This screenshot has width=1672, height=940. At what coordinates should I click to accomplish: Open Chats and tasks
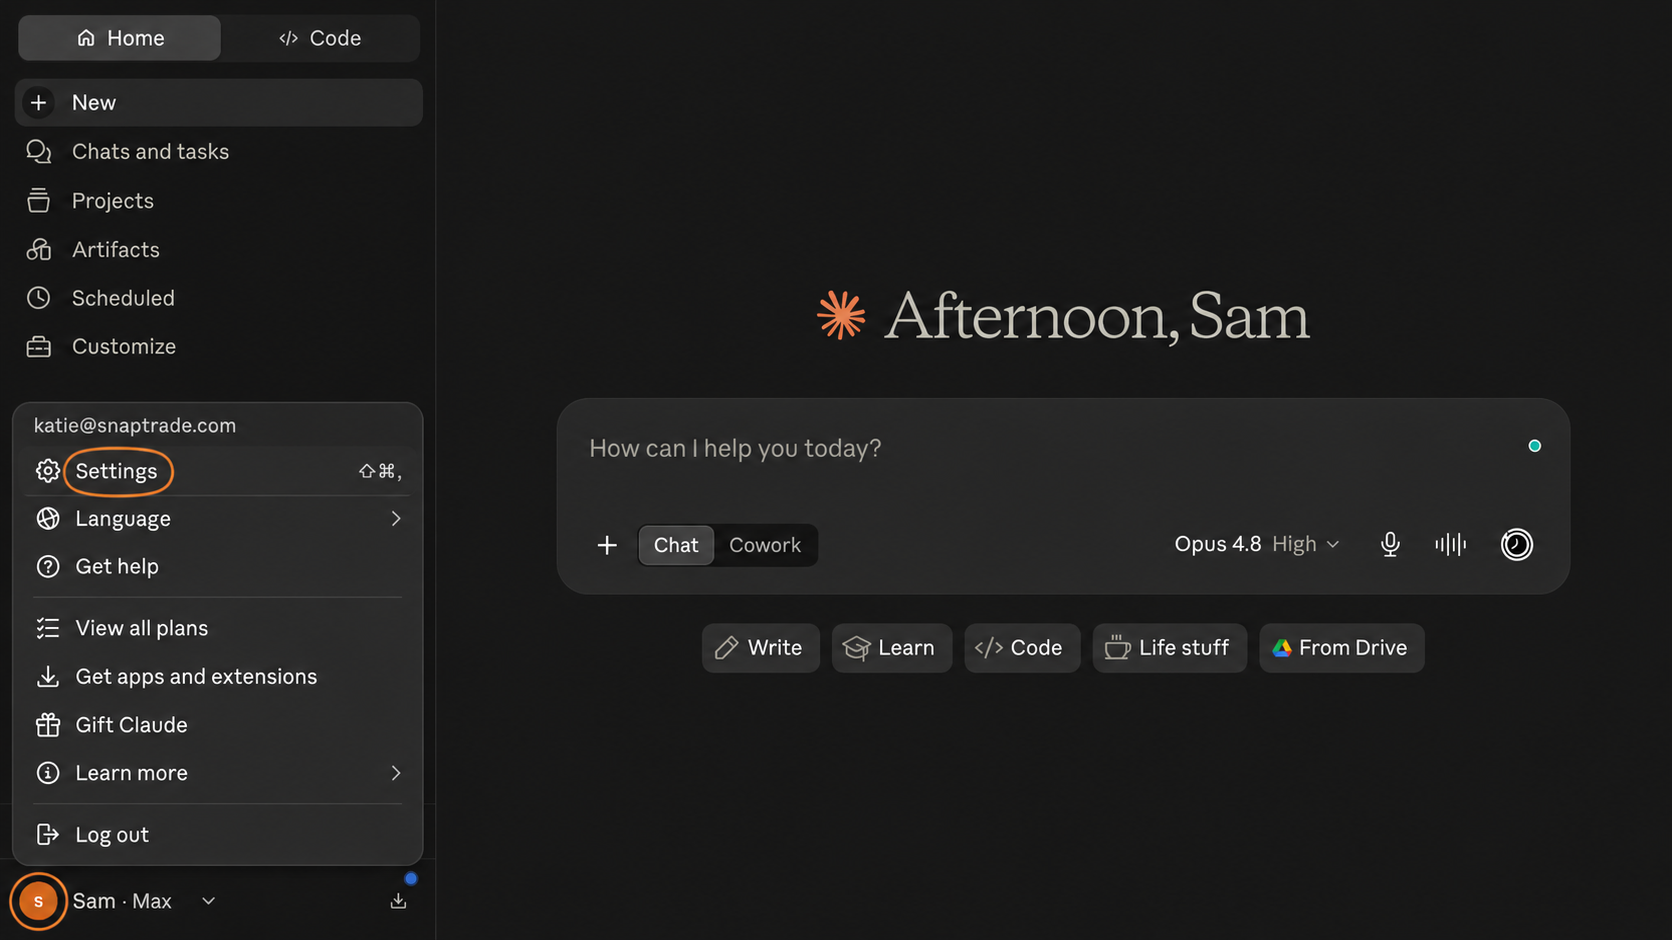(x=218, y=152)
